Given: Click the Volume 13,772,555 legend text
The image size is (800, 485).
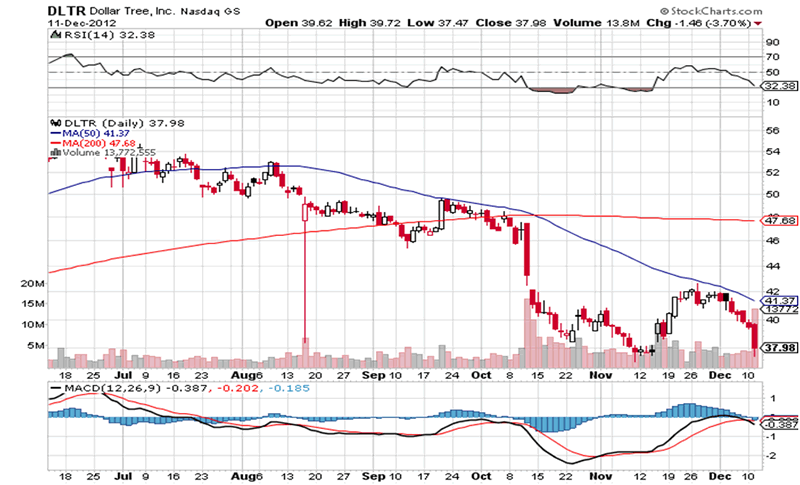Looking at the screenshot, I should pyautogui.click(x=109, y=152).
